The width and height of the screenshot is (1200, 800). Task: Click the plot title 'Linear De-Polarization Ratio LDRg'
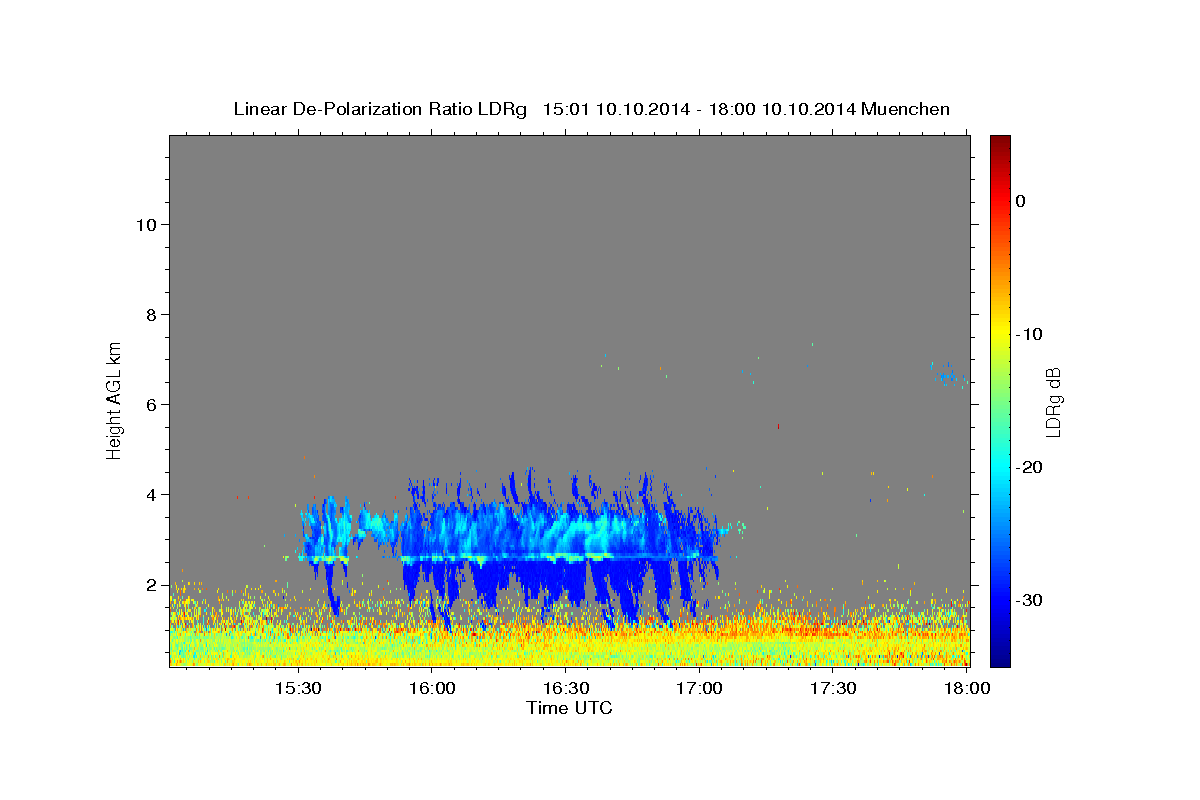[380, 109]
